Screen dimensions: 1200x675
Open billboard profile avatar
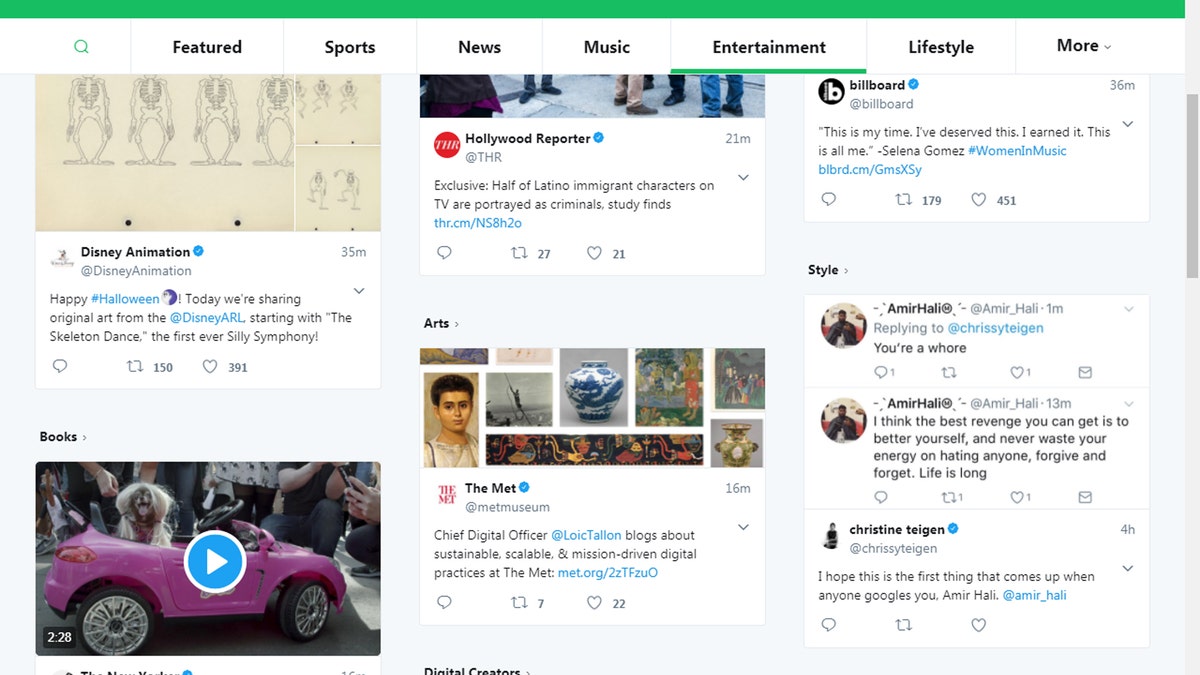tap(831, 92)
